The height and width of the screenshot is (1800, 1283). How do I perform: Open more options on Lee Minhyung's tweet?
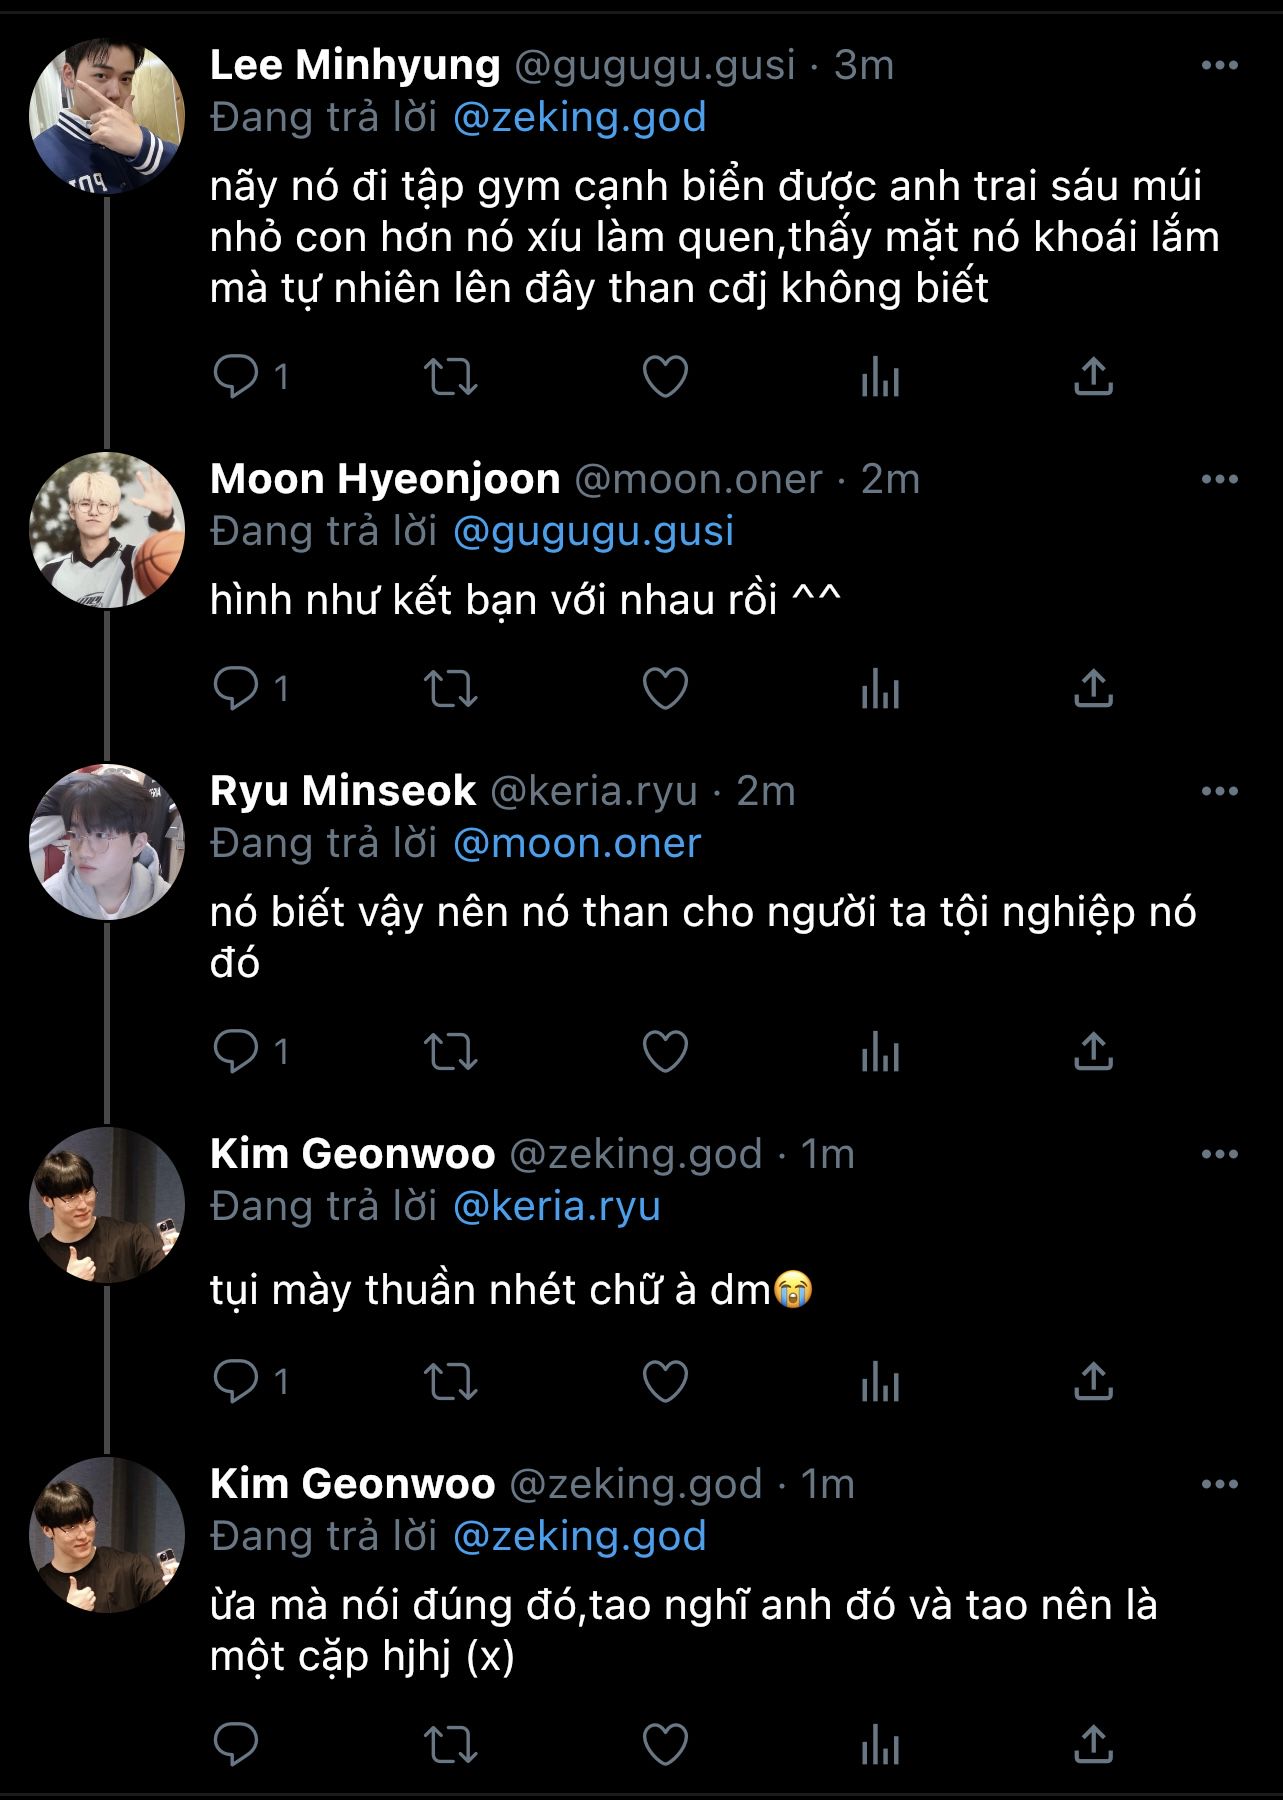pos(1219,66)
